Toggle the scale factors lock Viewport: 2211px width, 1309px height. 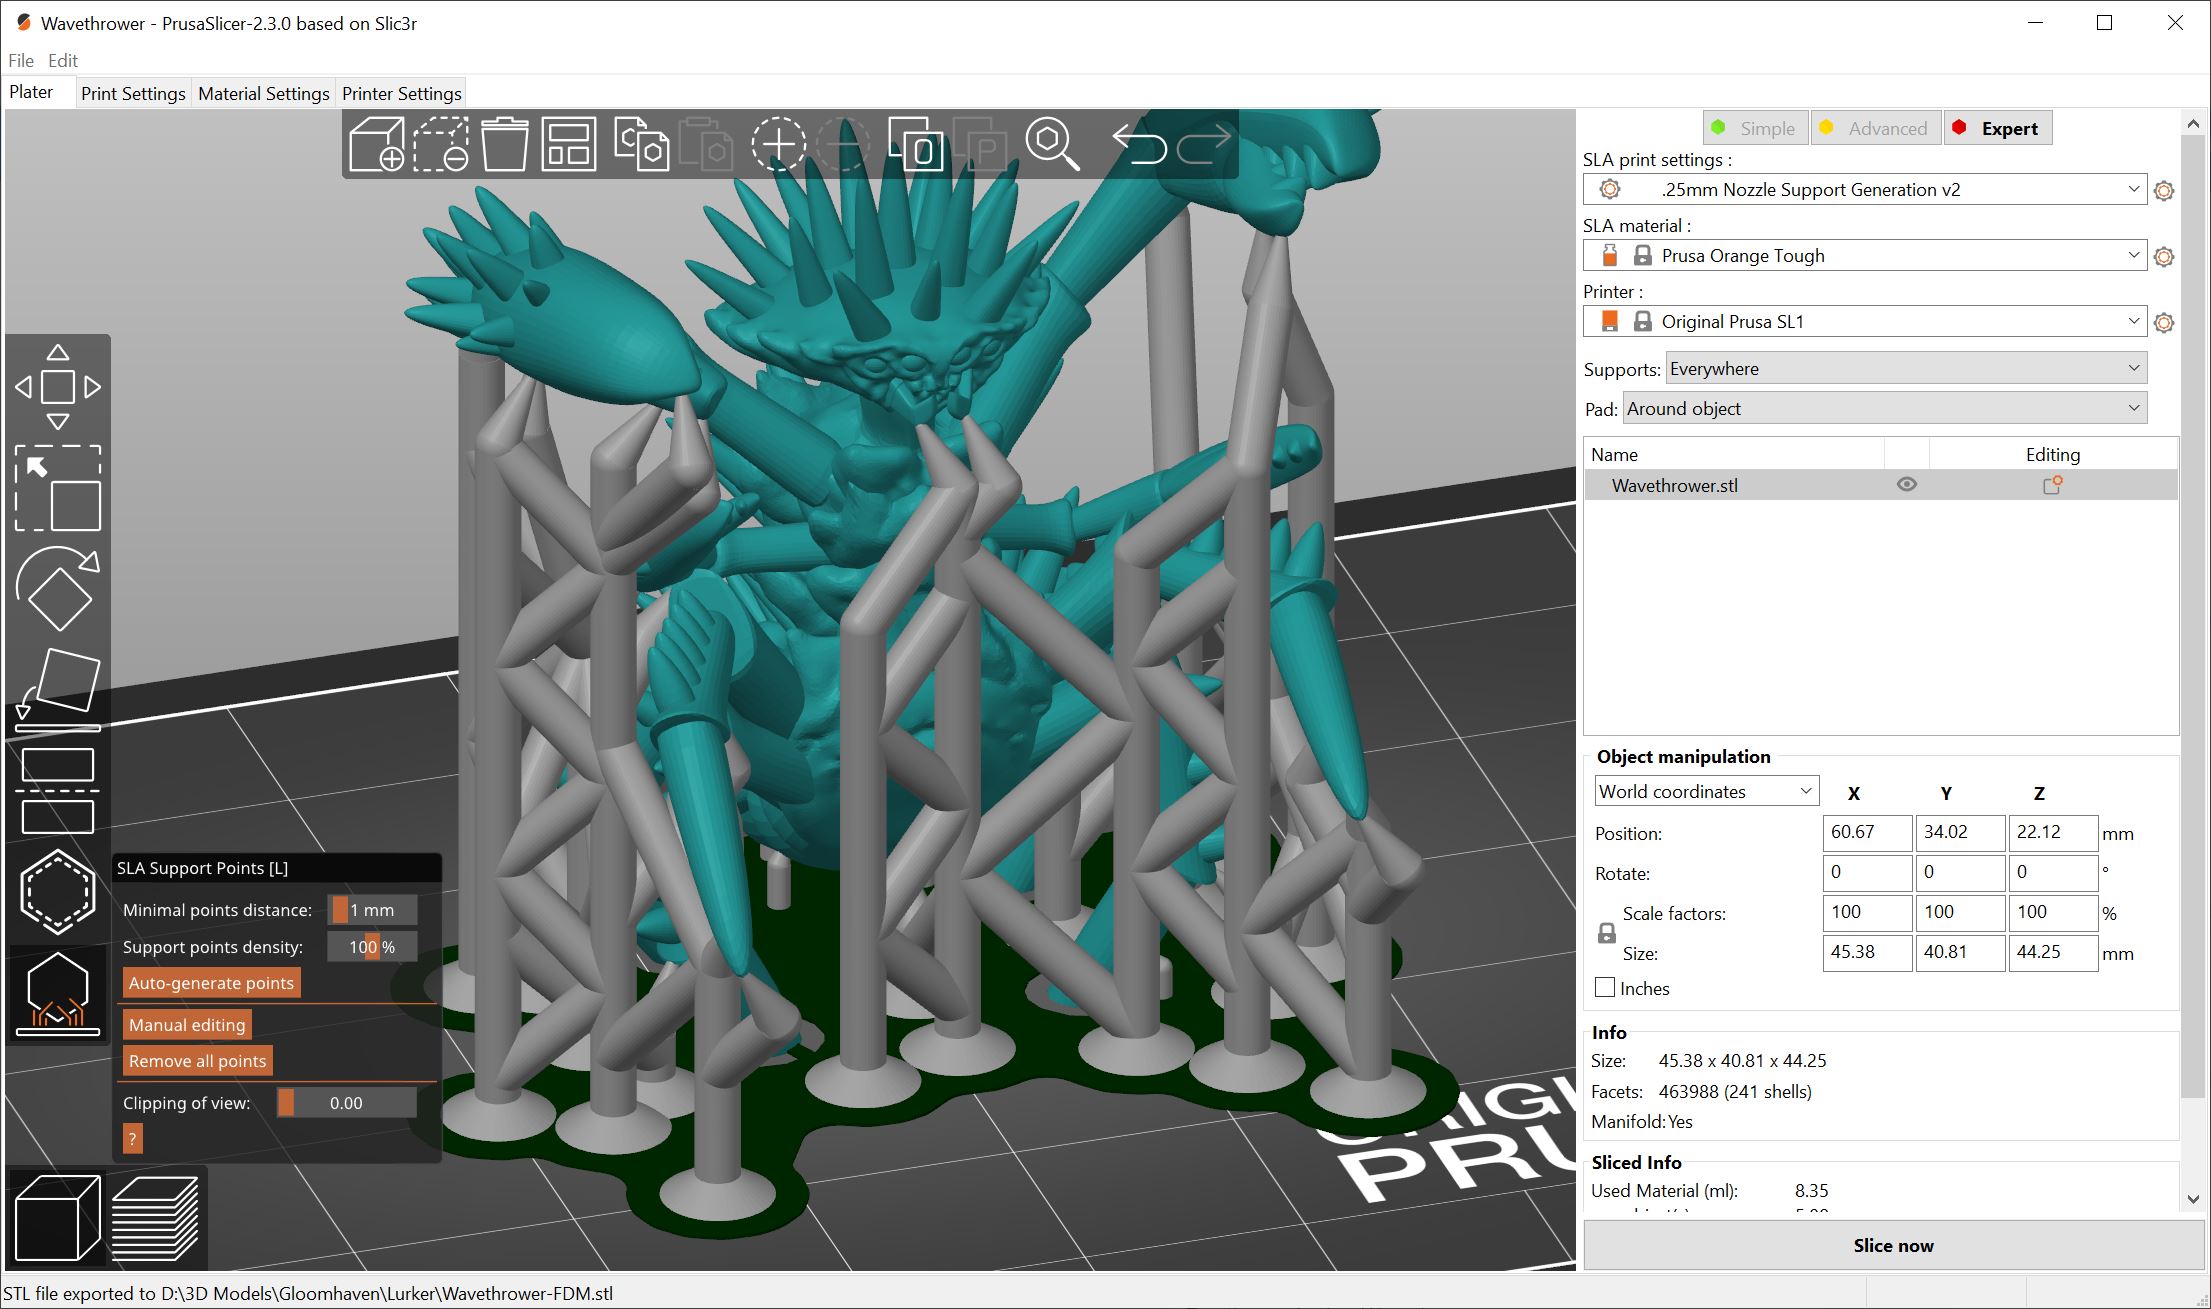(1607, 933)
